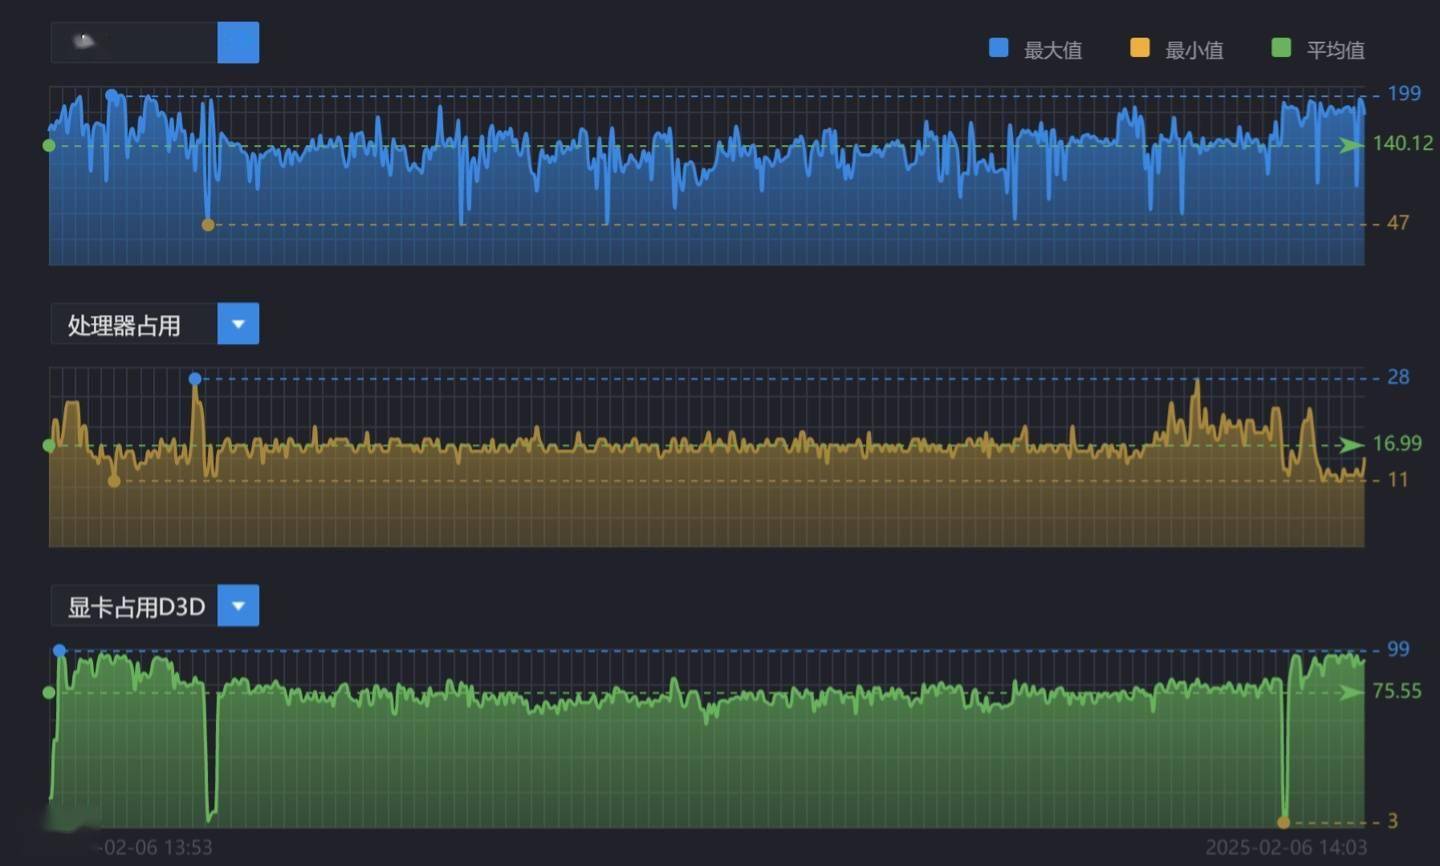The width and height of the screenshot is (1440, 866).
Task: Click the 显卡占用D3D metric label
Action: pyautogui.click(x=136, y=607)
